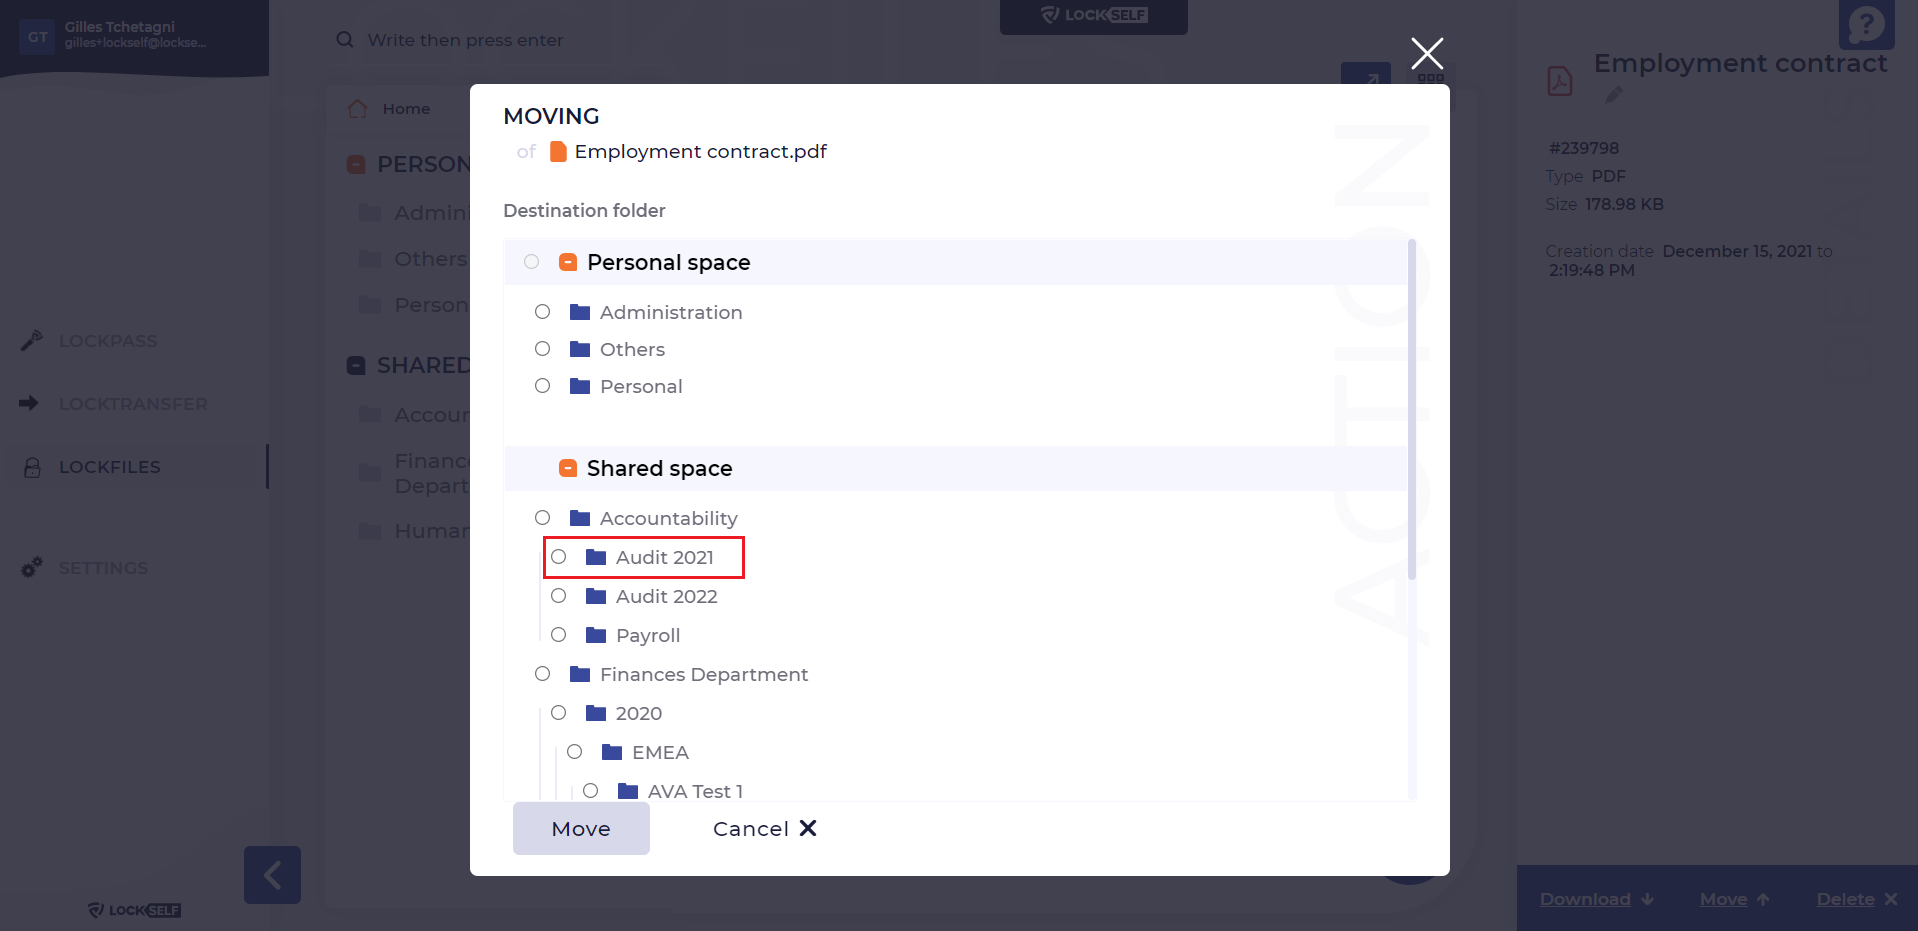Open LOCKTRANSFER in the sidebar
1918x931 pixels.
point(133,404)
